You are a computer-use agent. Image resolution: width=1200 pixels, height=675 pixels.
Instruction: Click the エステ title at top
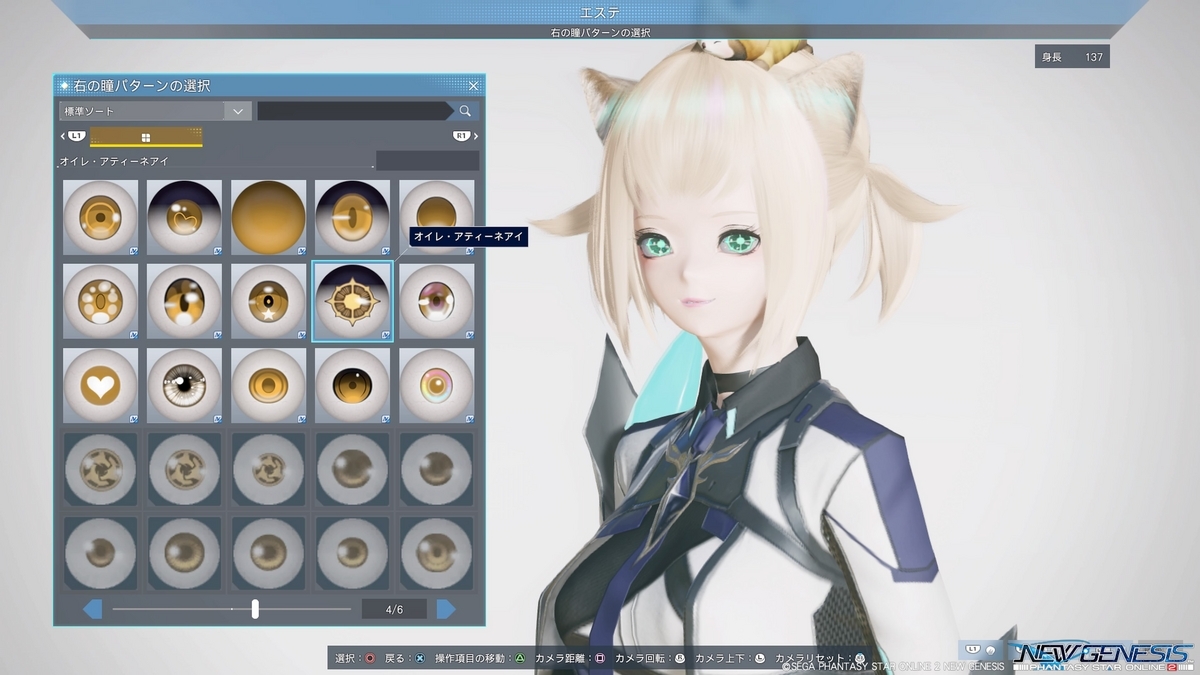click(600, 12)
